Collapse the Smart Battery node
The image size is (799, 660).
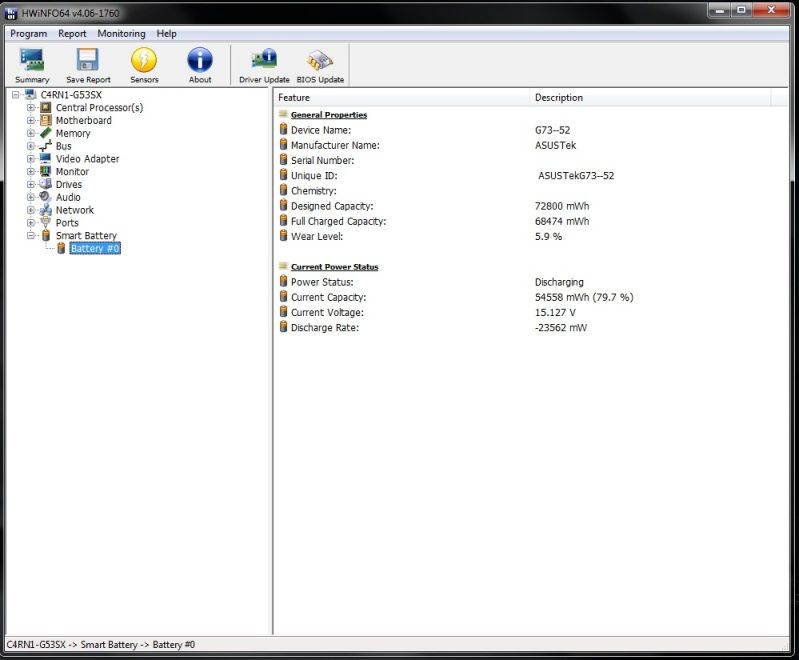click(31, 235)
